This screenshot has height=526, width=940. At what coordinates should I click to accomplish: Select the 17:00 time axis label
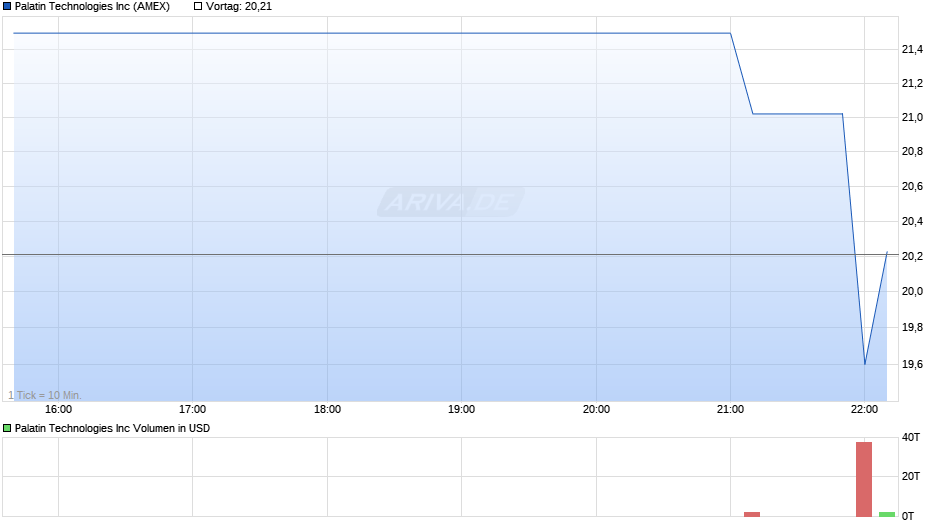pos(192,410)
